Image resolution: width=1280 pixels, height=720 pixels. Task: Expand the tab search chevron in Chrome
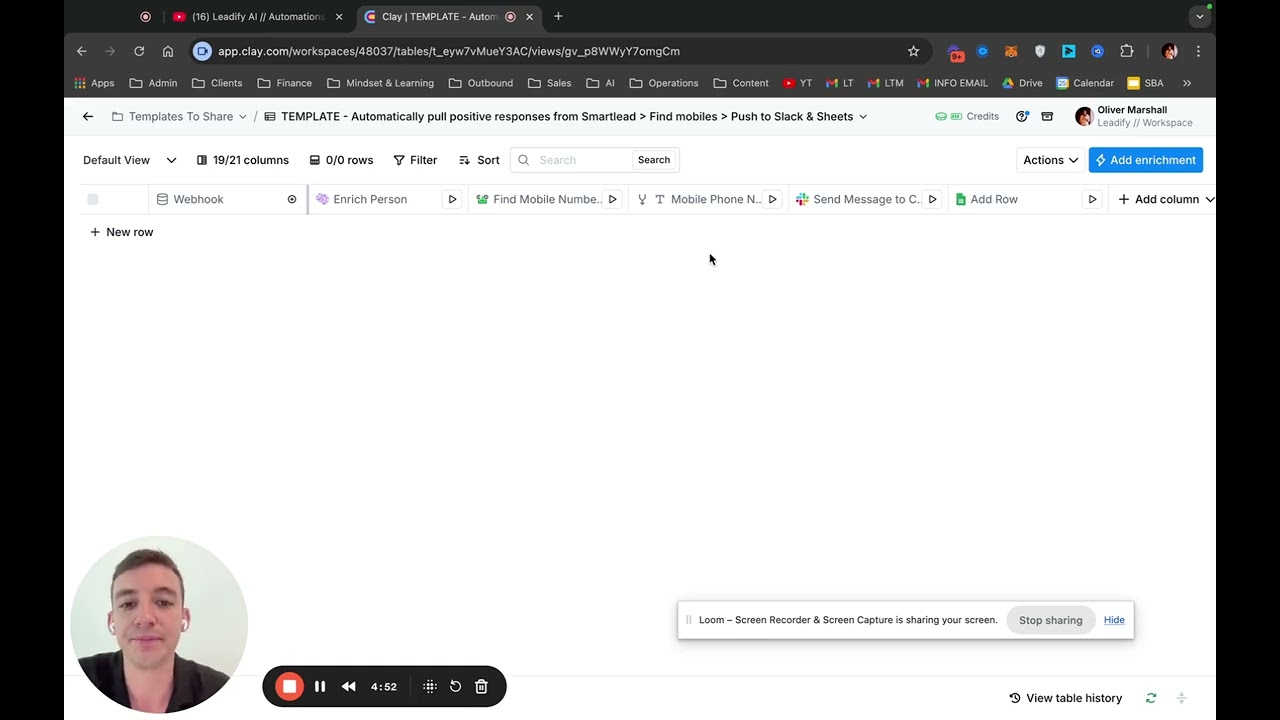point(1200,16)
